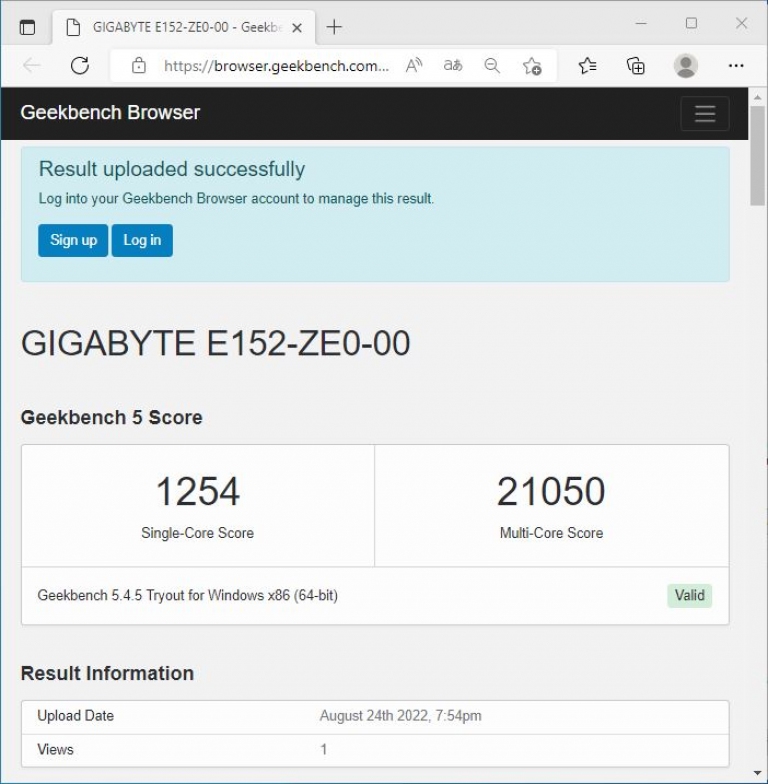
Task: Open the translate page option
Action: point(453,66)
